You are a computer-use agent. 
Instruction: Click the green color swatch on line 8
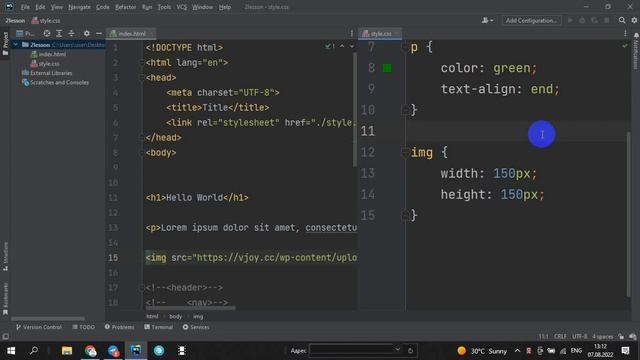[x=387, y=68]
